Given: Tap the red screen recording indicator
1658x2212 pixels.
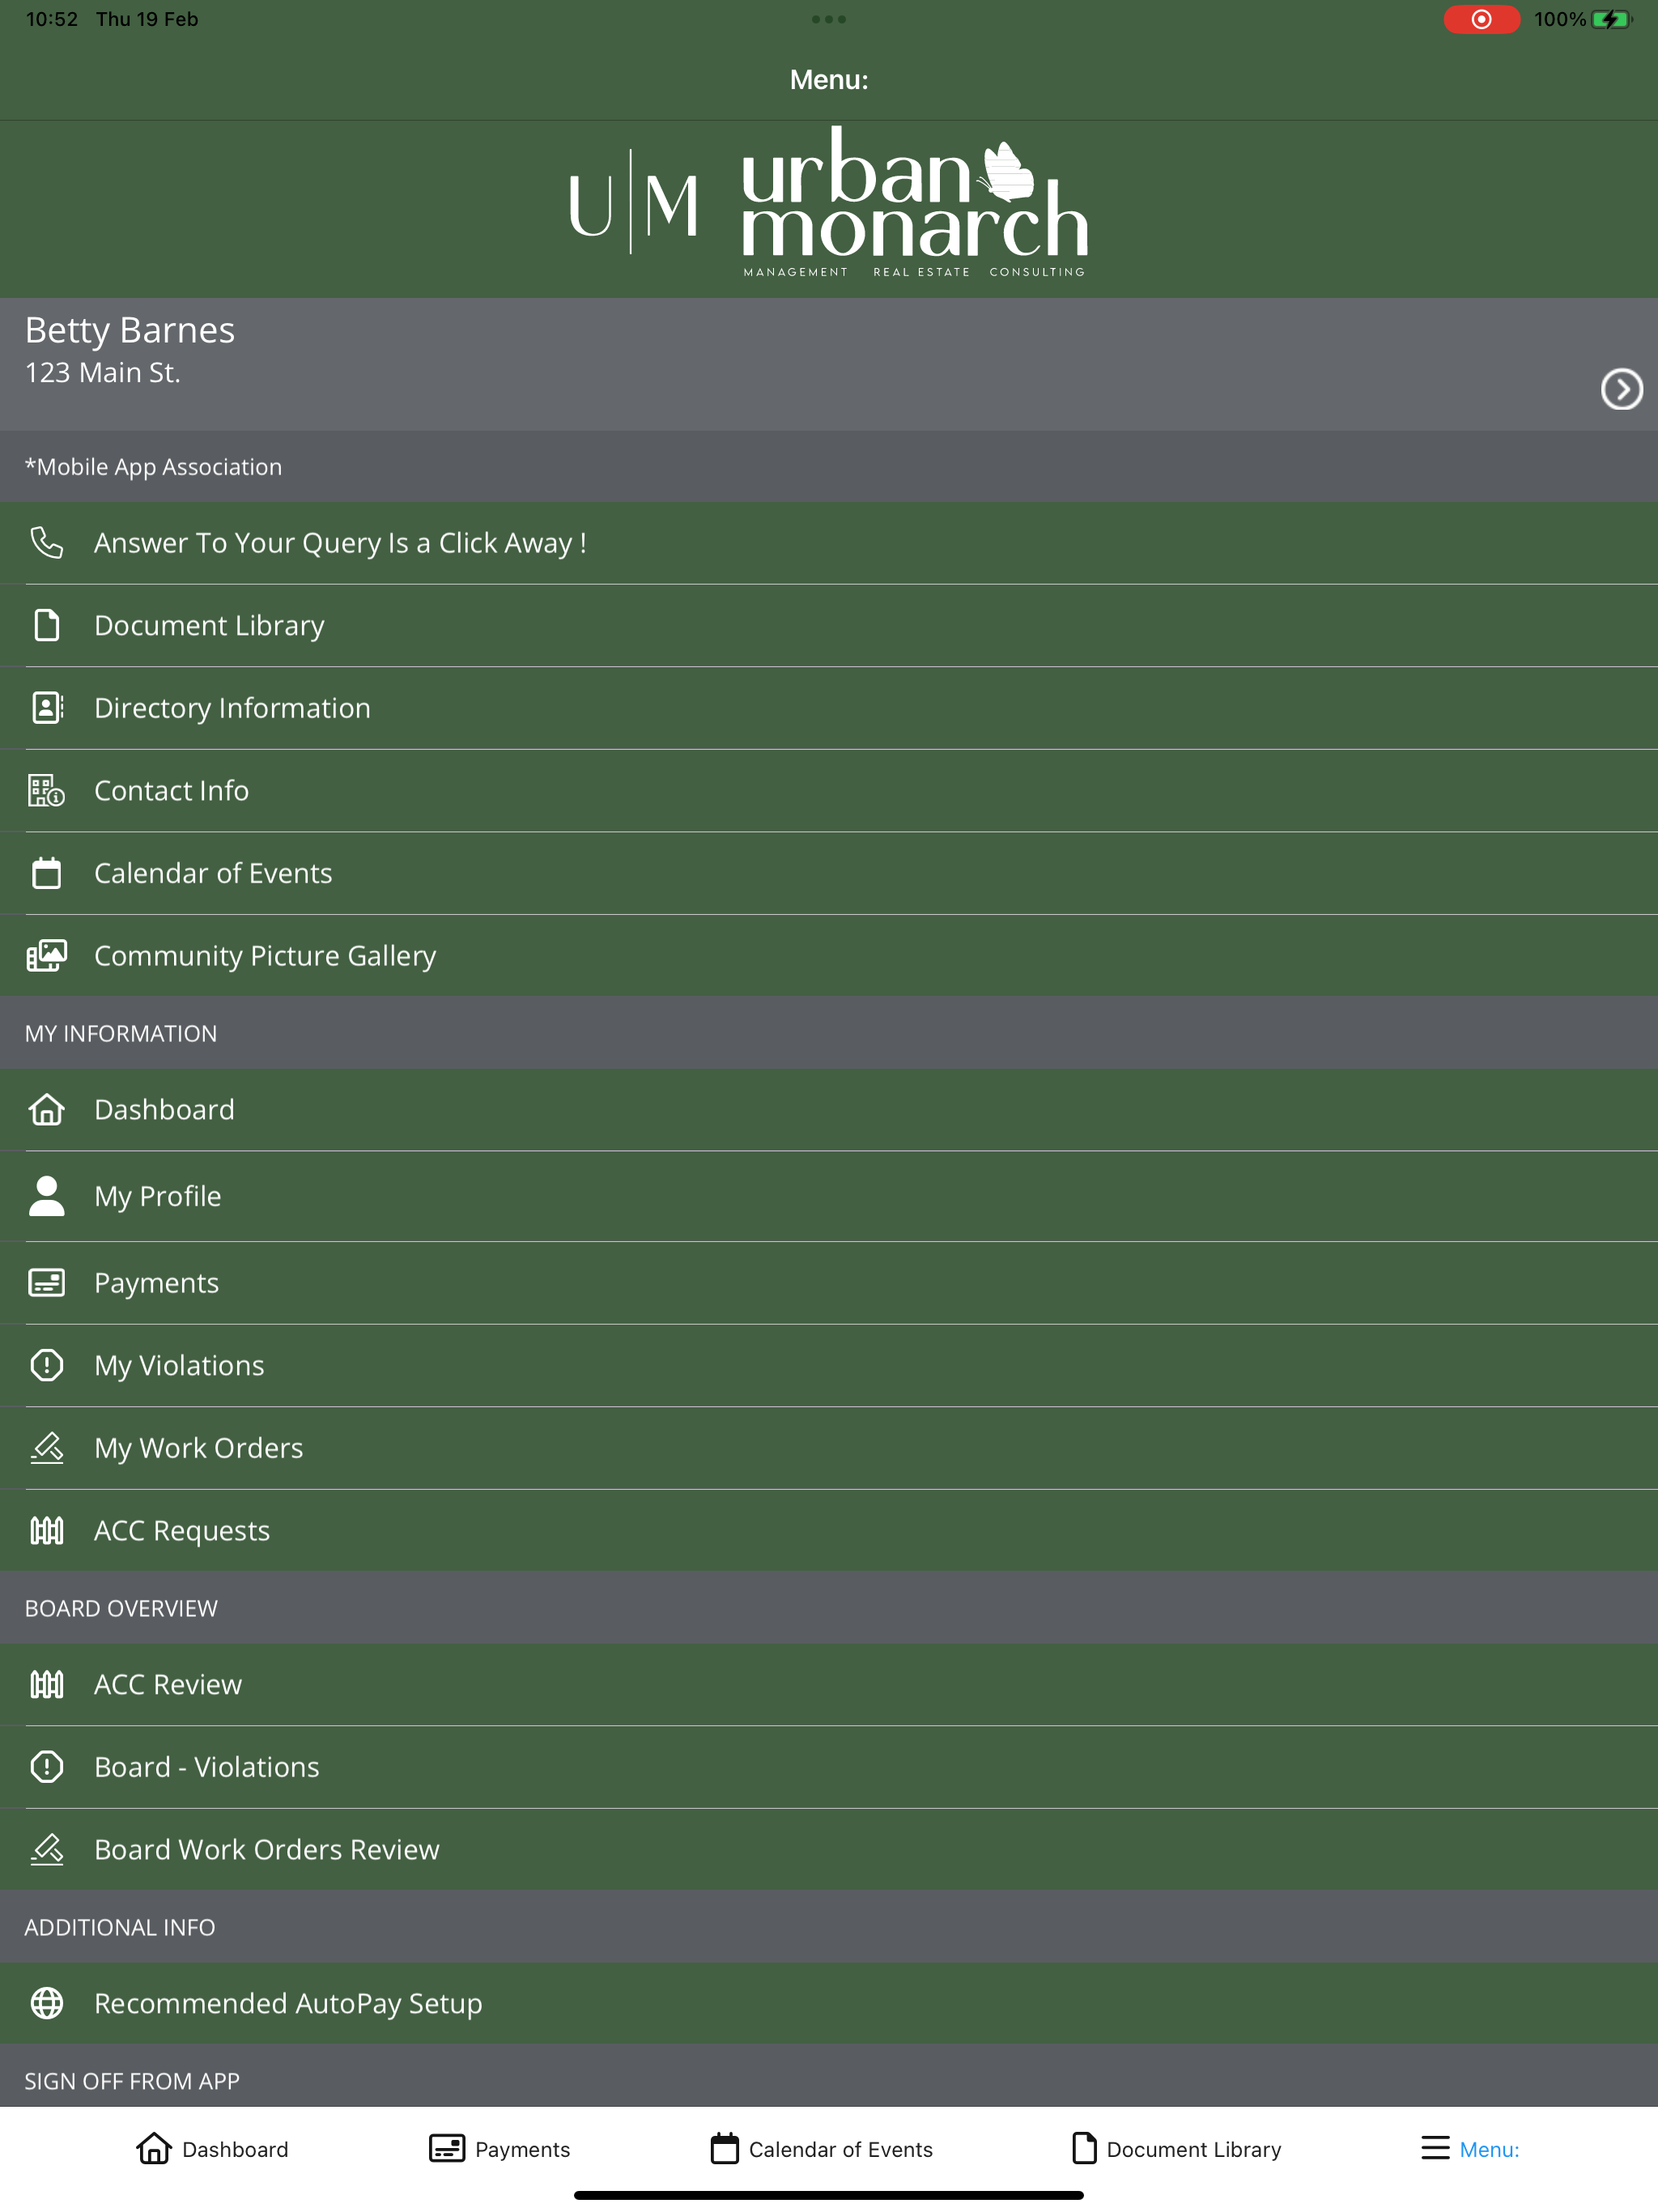Looking at the screenshot, I should coord(1481,19).
